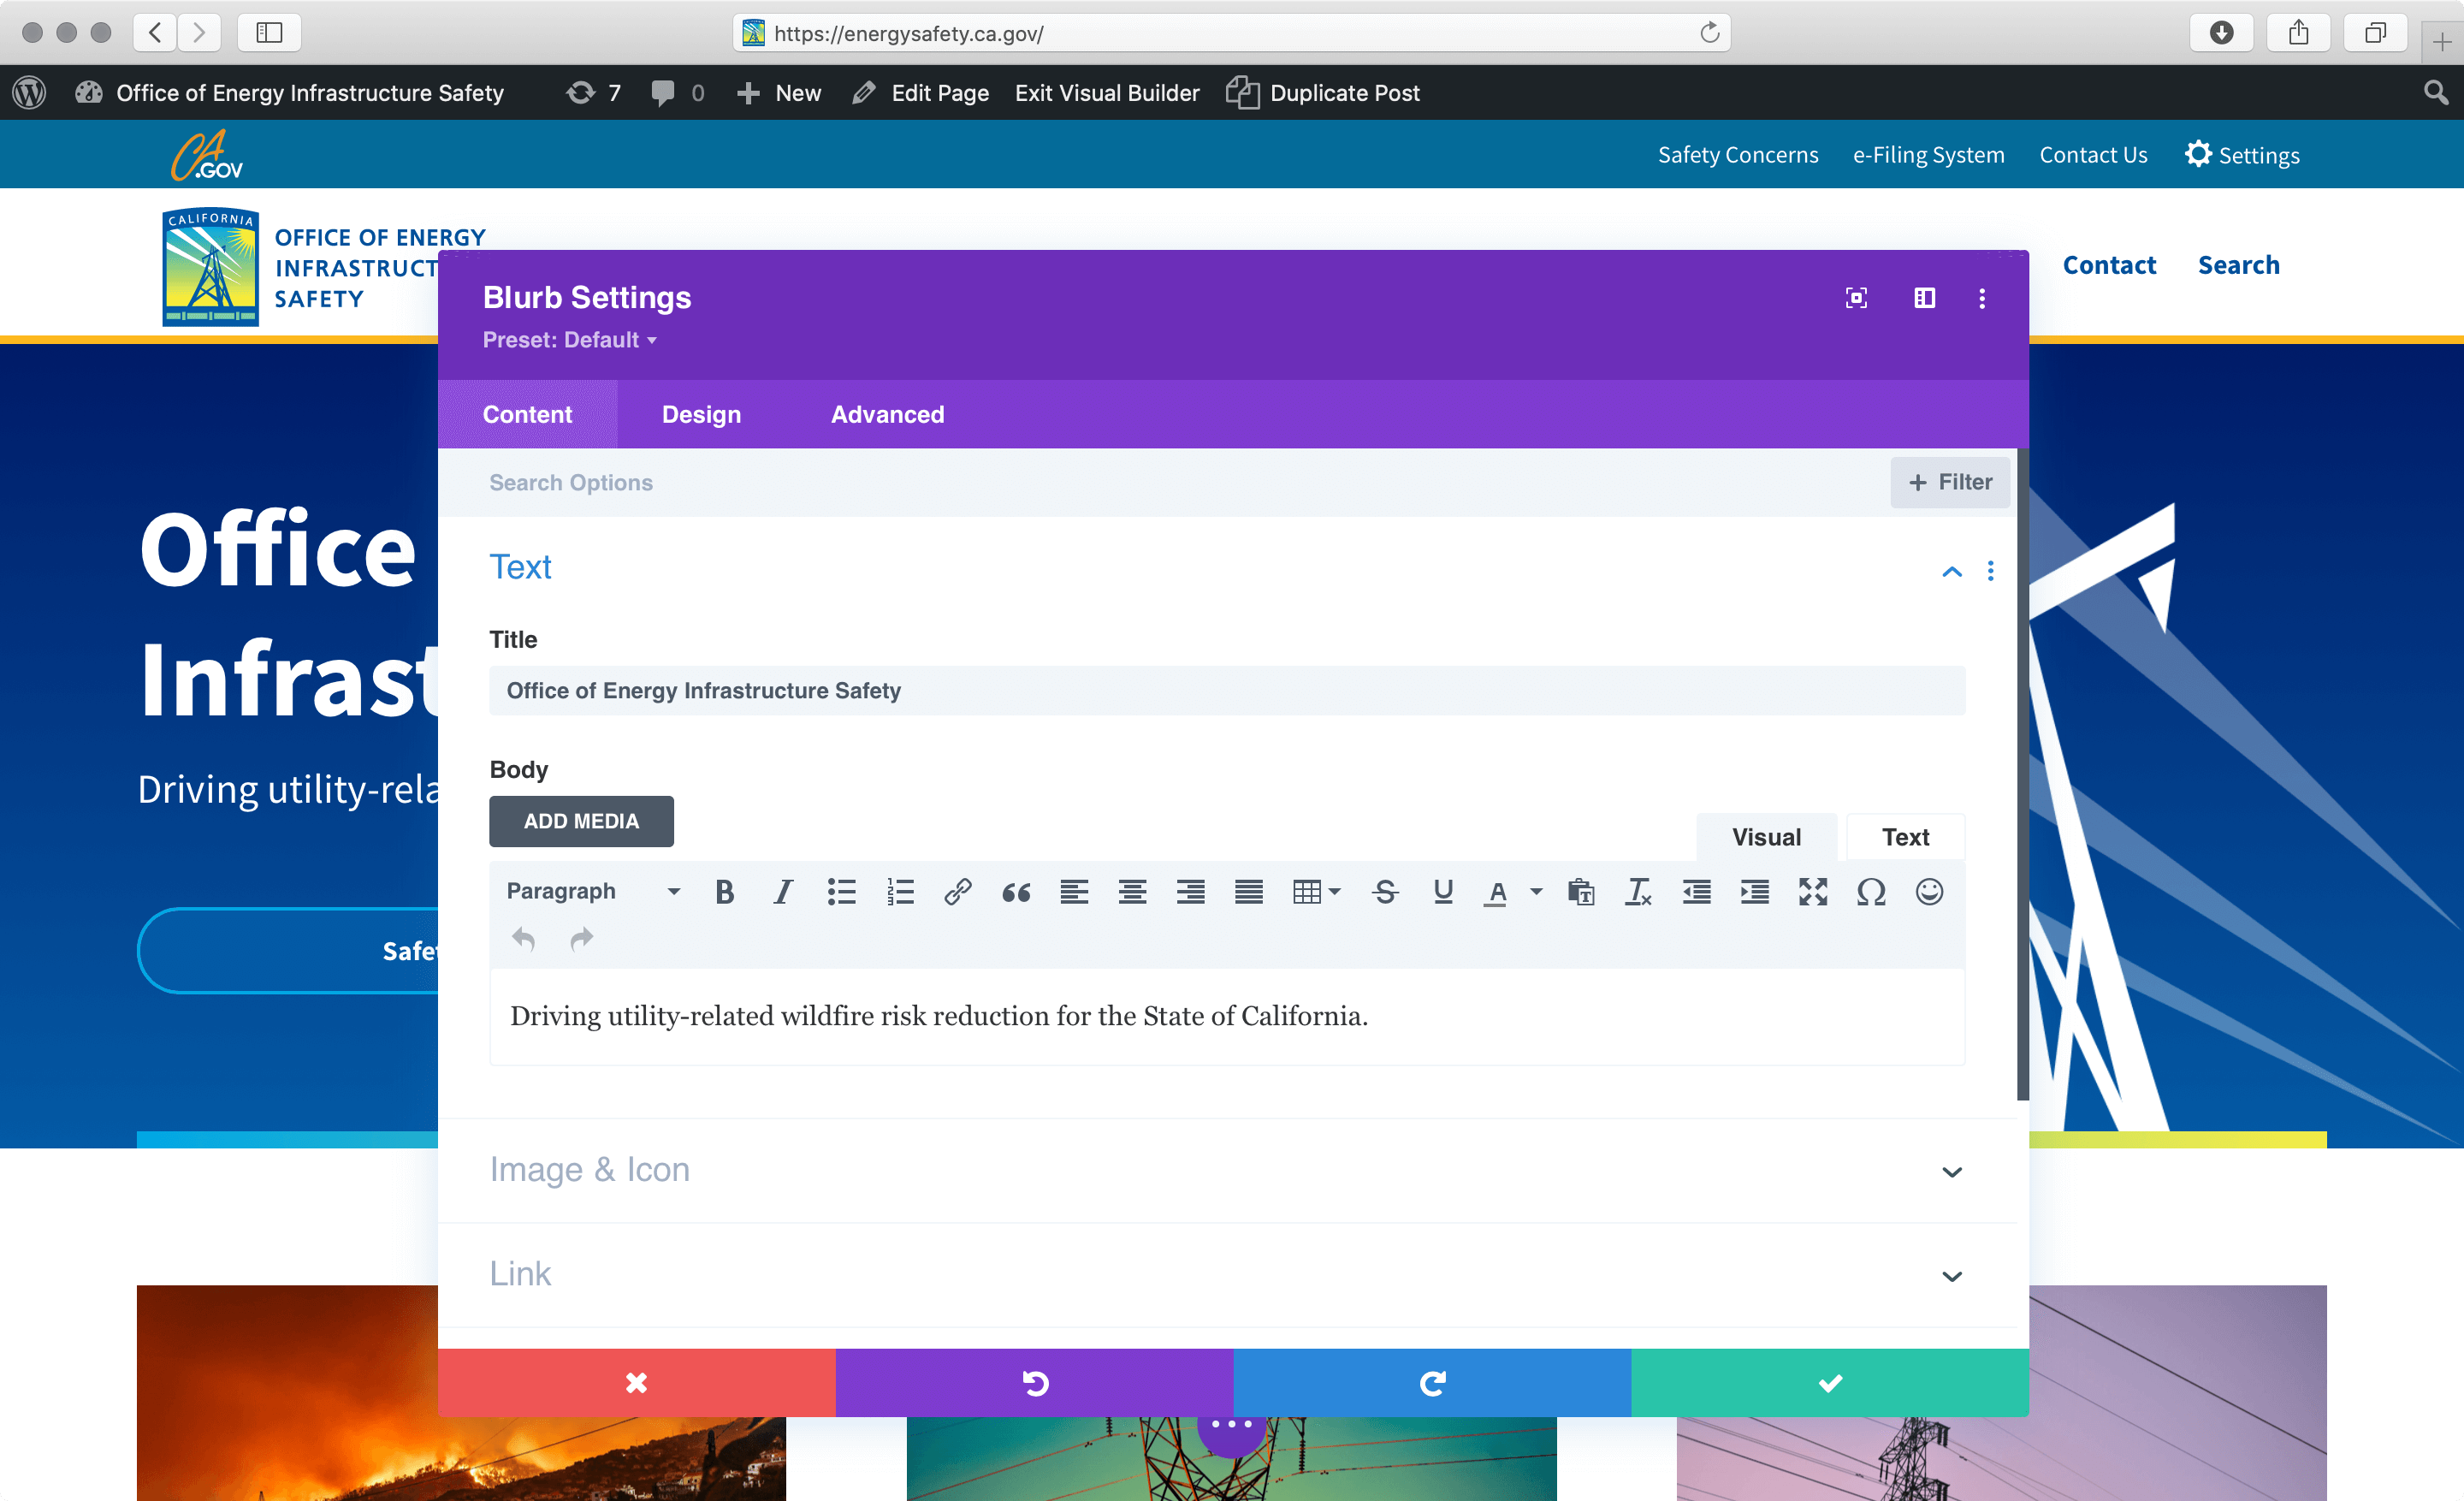Viewport: 2464px width, 1501px height.
Task: Select the Advanced tab in Blurb Settings
Action: point(885,415)
